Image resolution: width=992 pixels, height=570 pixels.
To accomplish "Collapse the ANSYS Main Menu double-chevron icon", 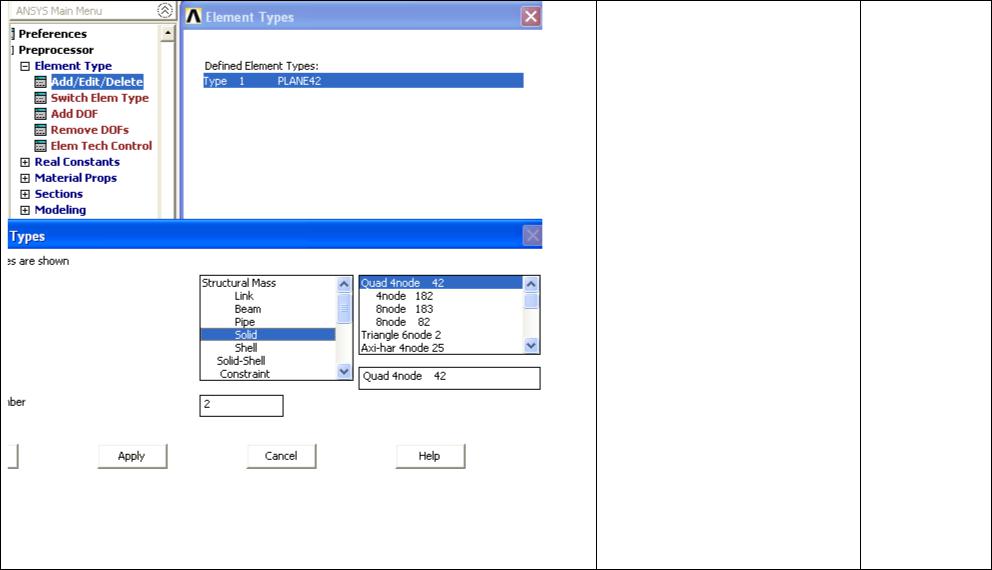I will (164, 10).
